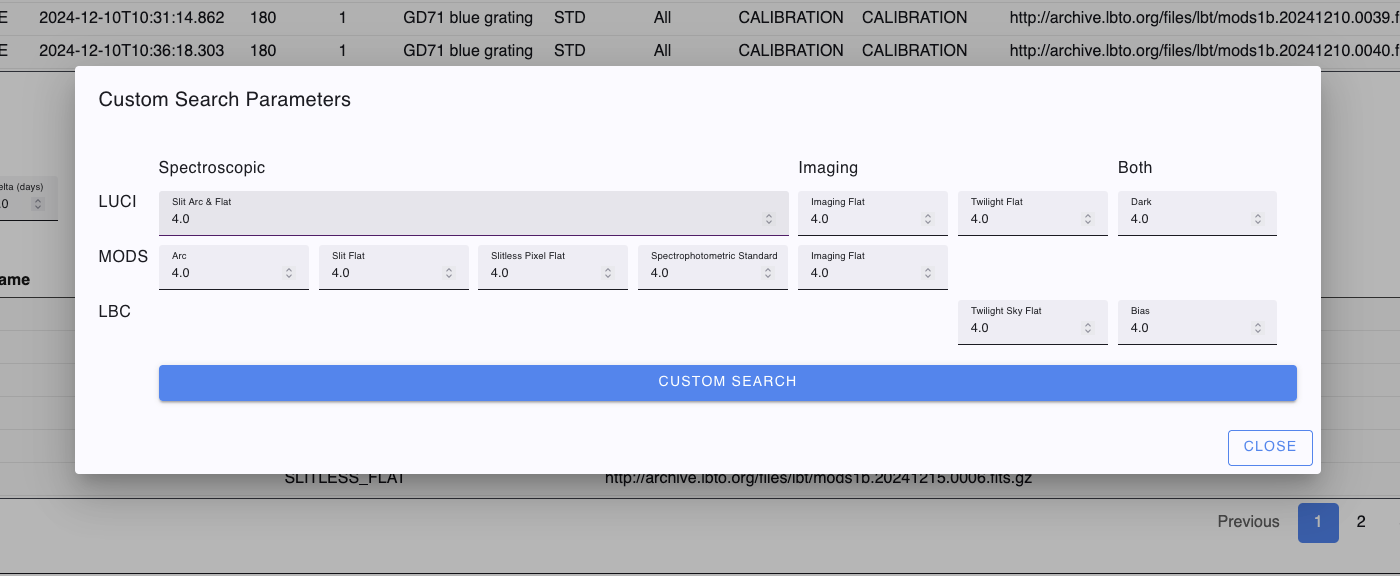Click the MODS Slit Flat stepper arrows
This screenshot has height=576, width=1400.
point(448,273)
